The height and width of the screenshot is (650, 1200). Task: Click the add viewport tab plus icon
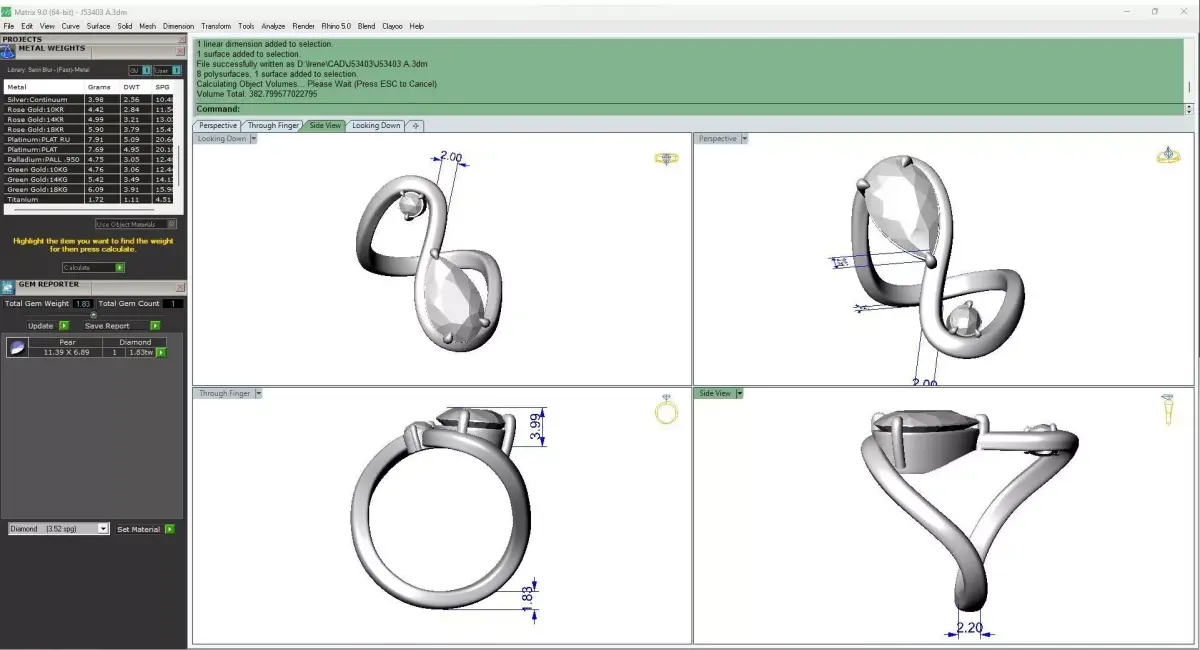click(x=415, y=126)
